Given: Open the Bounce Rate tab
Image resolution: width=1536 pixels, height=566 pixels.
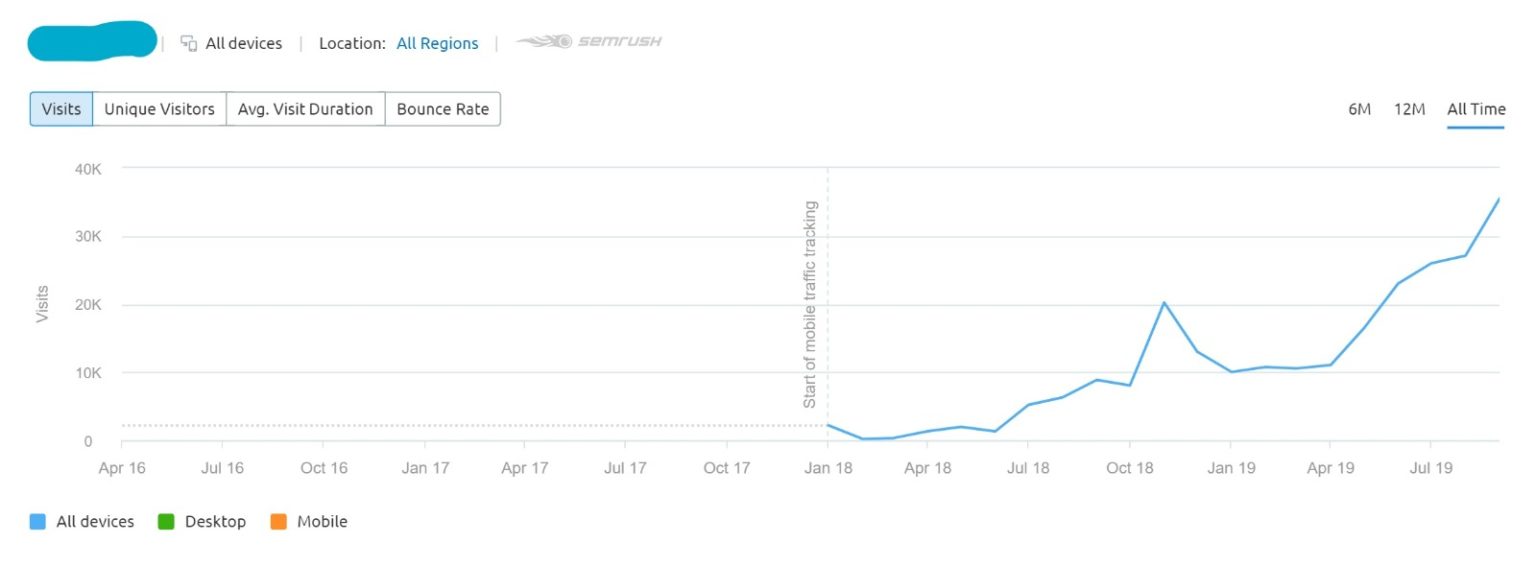Looking at the screenshot, I should click(442, 109).
